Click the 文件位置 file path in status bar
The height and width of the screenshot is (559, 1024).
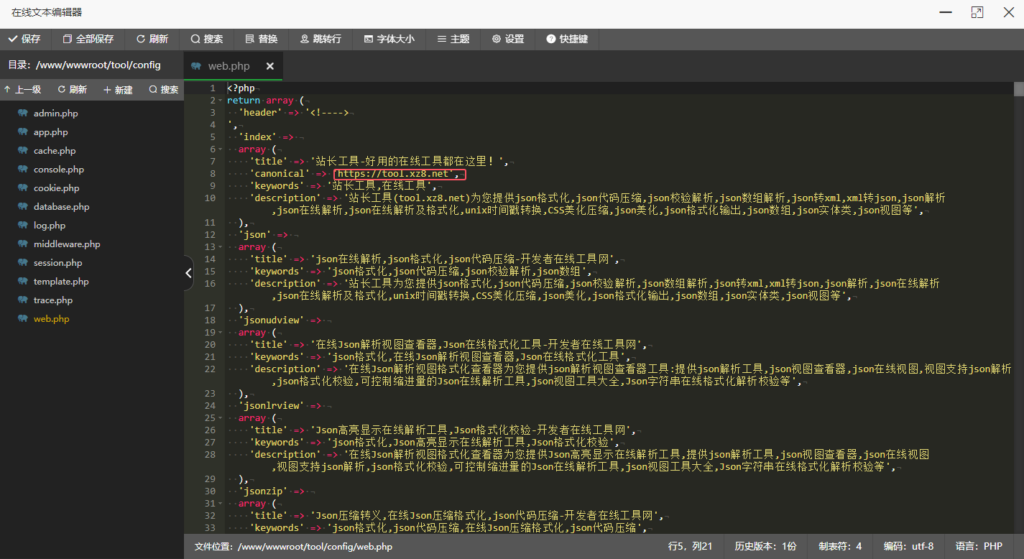click(293, 547)
